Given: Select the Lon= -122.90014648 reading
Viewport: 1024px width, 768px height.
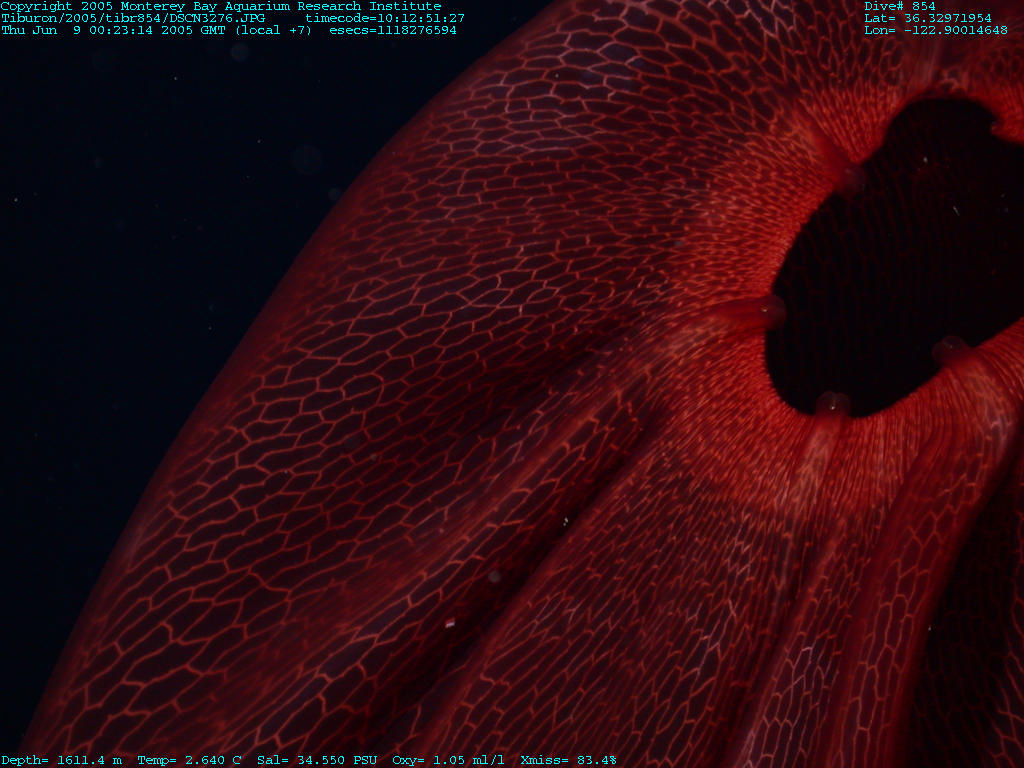Looking at the screenshot, I should click(935, 30).
